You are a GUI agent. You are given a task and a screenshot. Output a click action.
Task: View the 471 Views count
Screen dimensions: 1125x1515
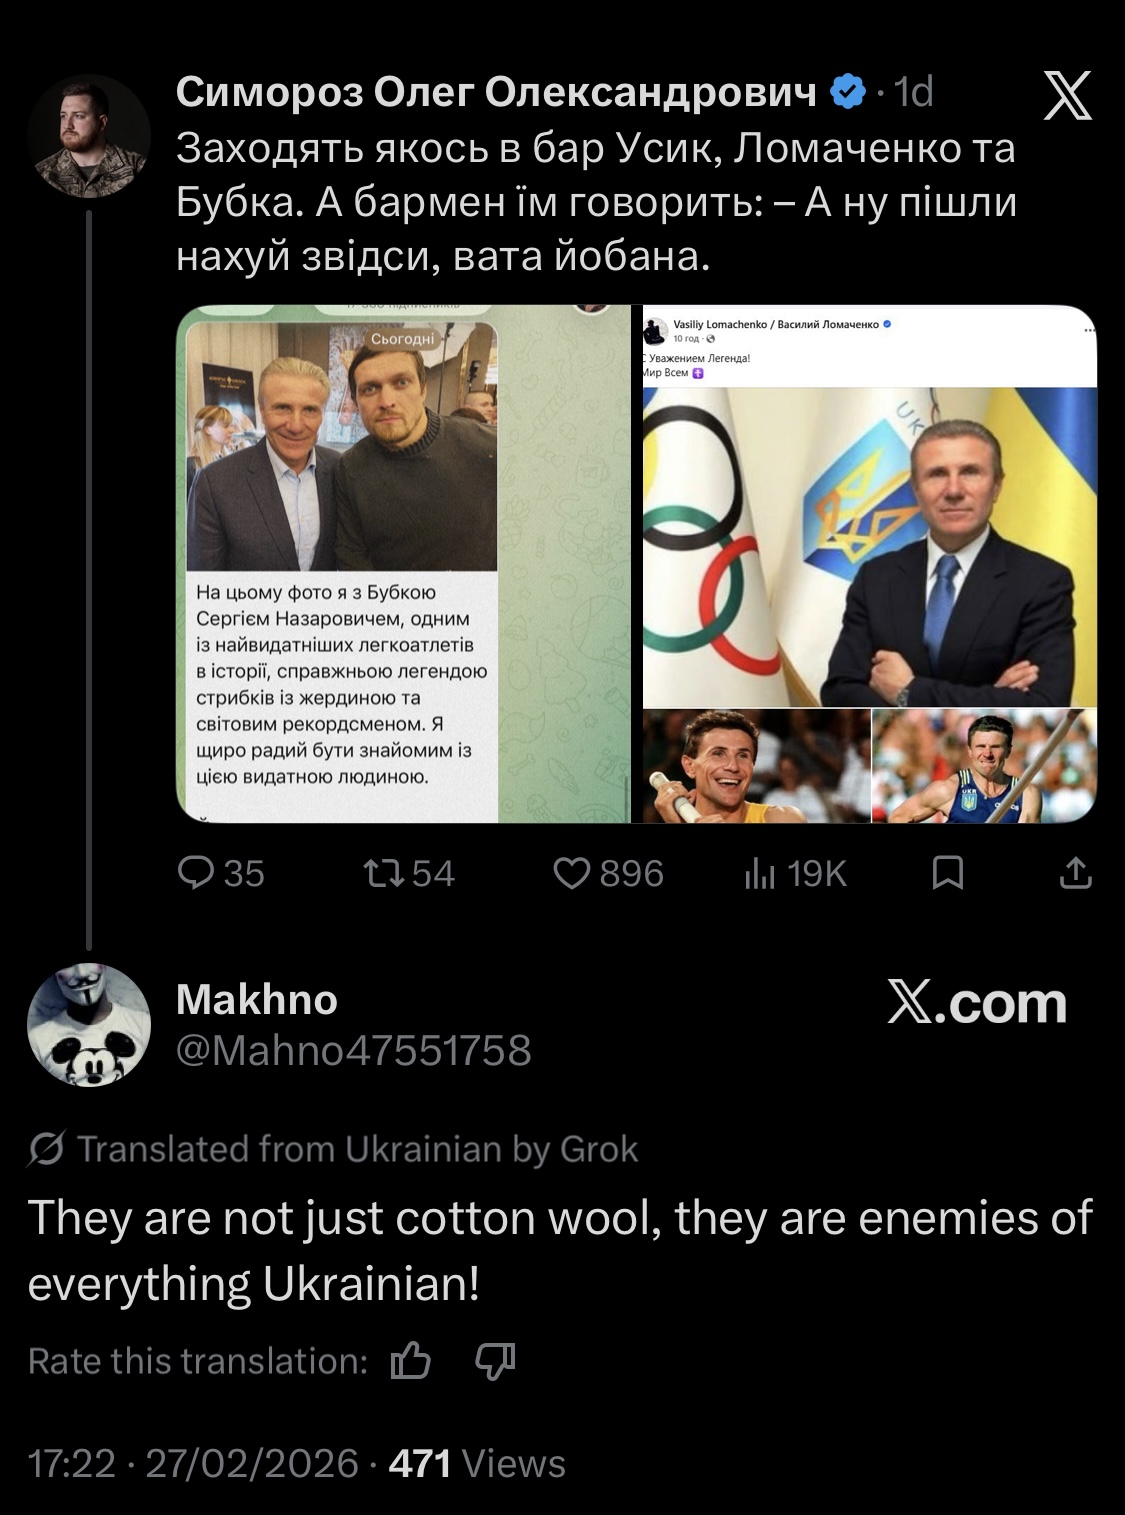[x=477, y=1464]
